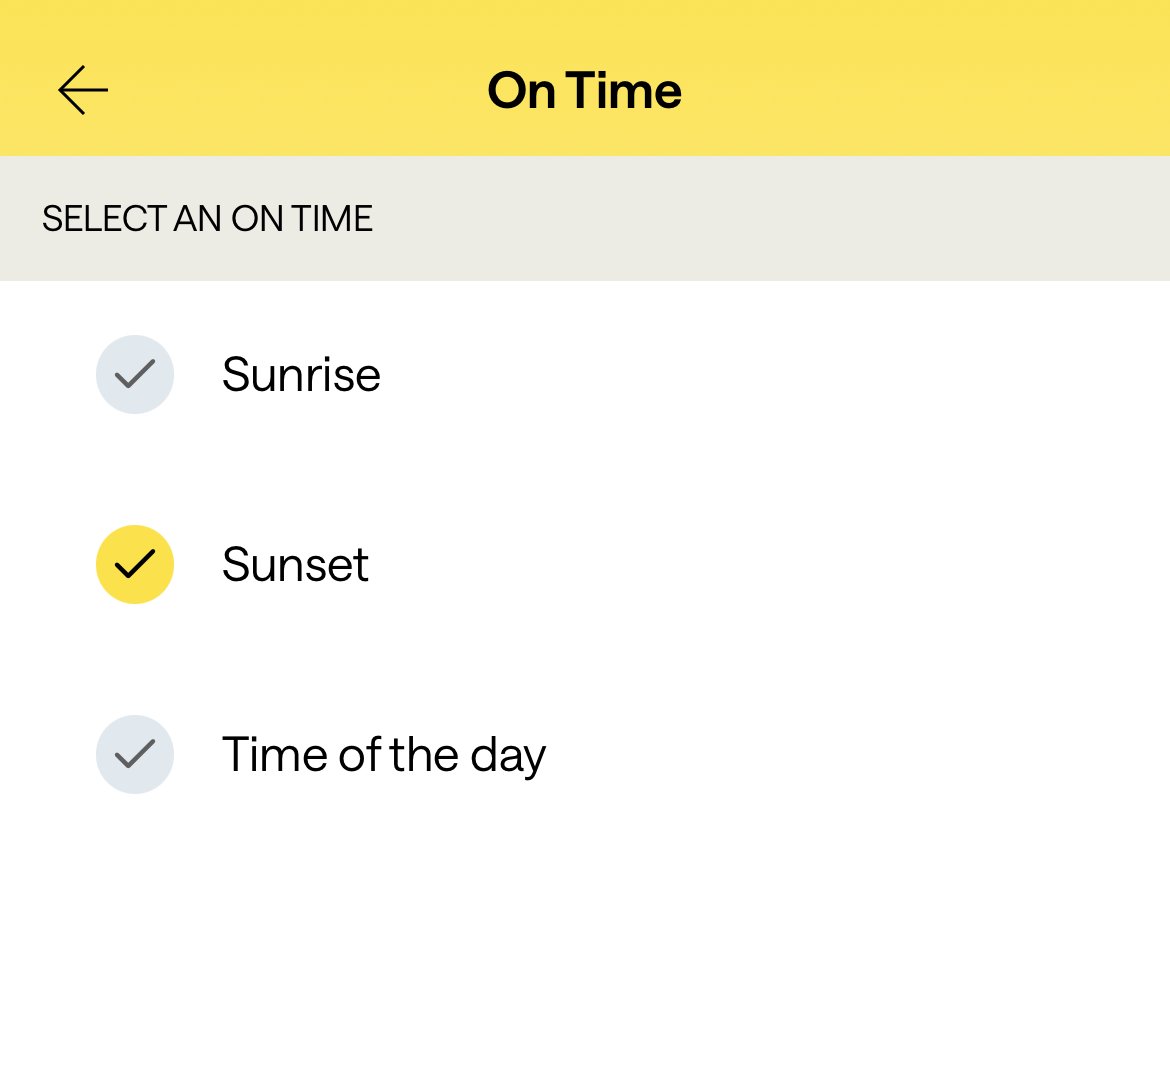Click the black checkmark beside Sunset
1170x1071 pixels.
tap(135, 564)
